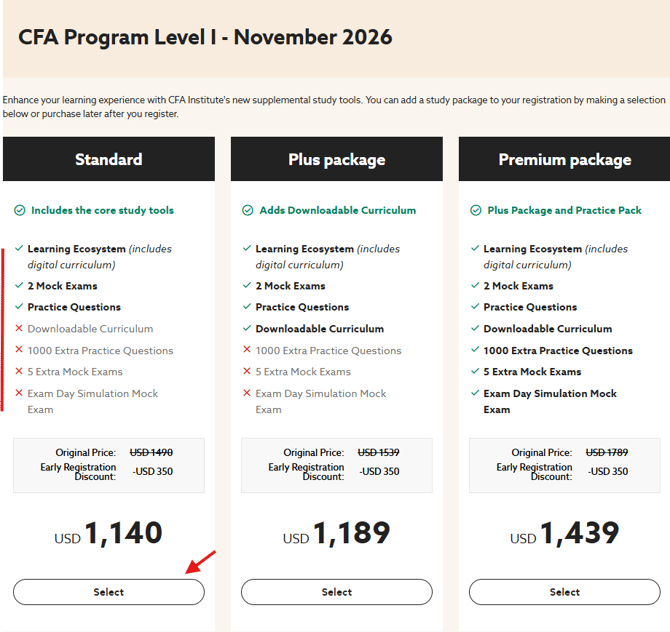Click the red X beside 5 Extra Mock Exams in Plus
Viewport: 670px width, 632px height.
(247, 372)
